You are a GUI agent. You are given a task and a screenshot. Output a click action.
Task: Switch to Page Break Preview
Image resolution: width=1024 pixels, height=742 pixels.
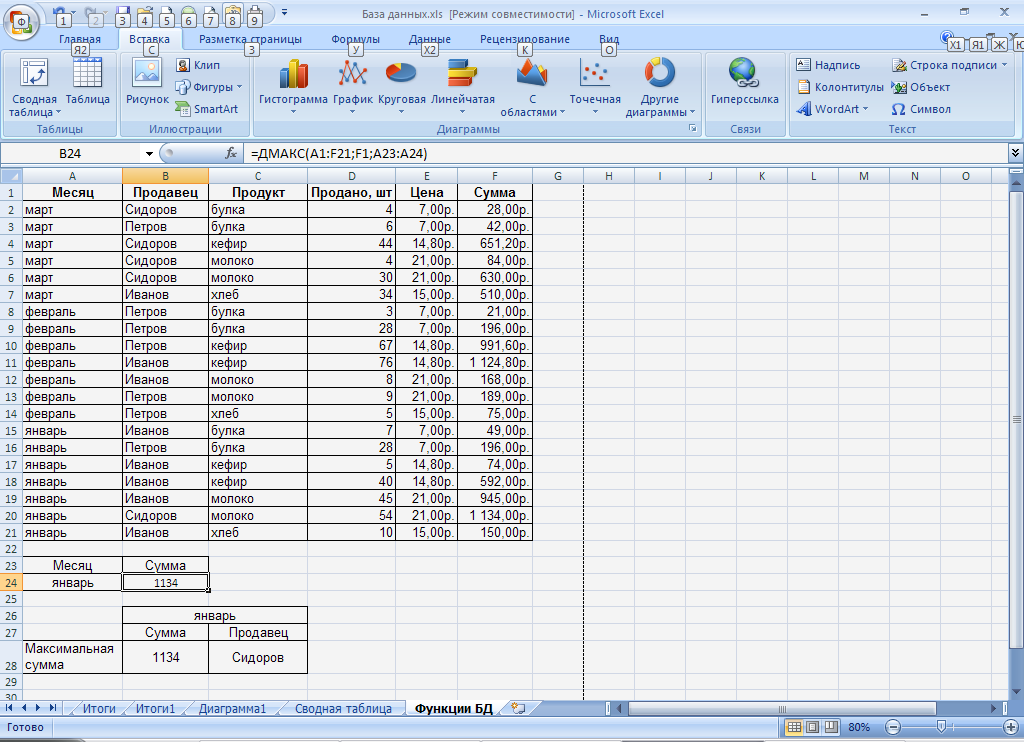pyautogui.click(x=831, y=727)
